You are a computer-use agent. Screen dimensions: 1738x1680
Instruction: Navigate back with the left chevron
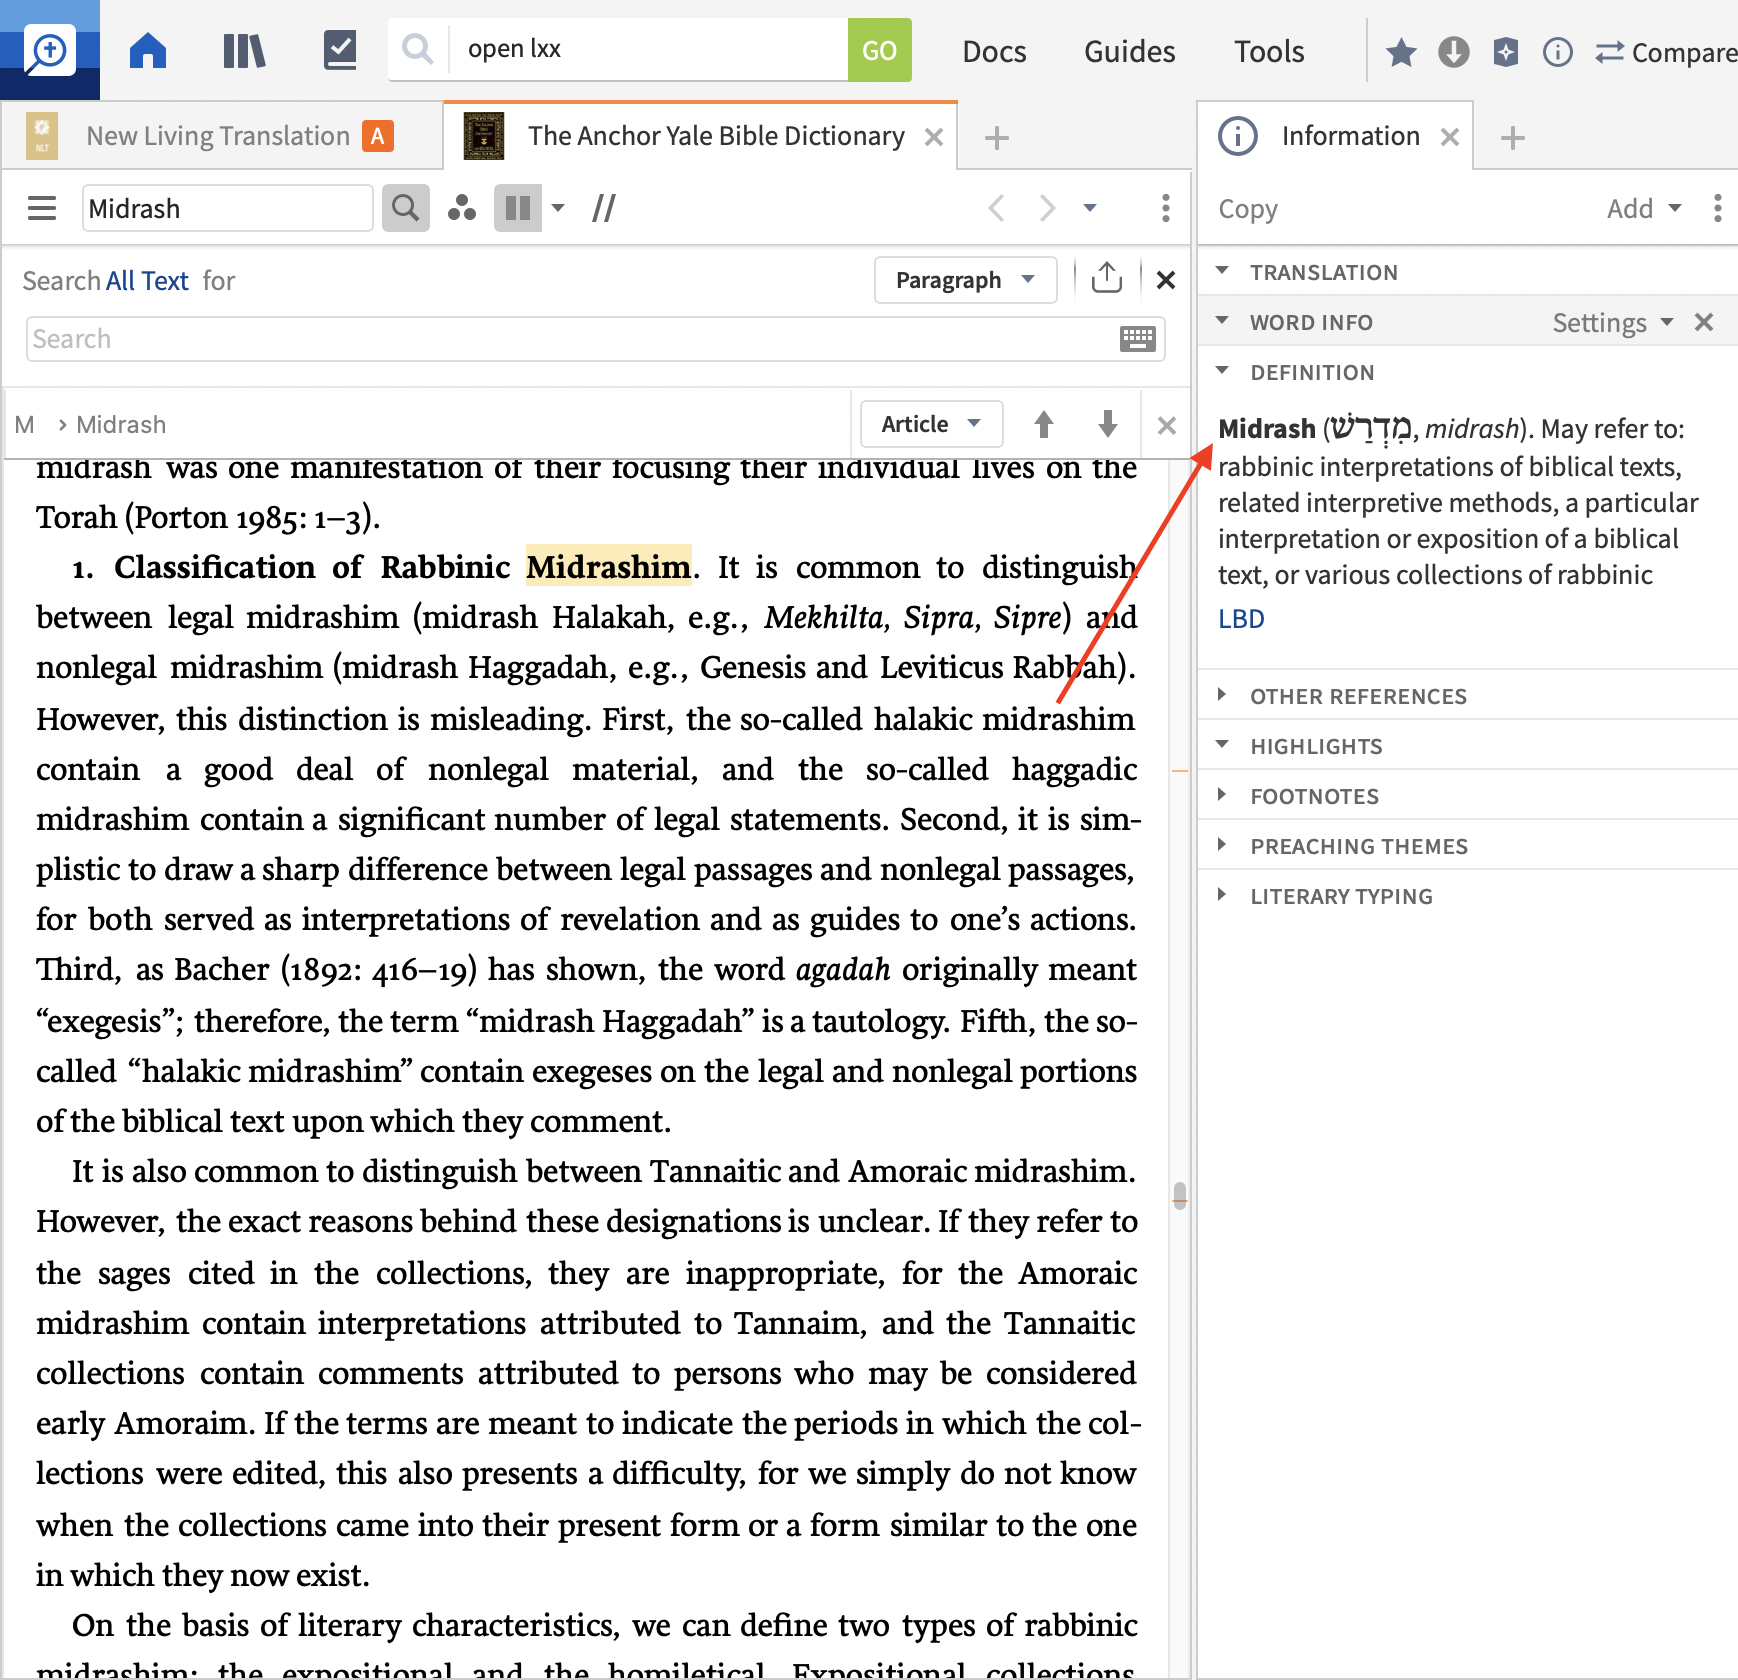[x=996, y=208]
